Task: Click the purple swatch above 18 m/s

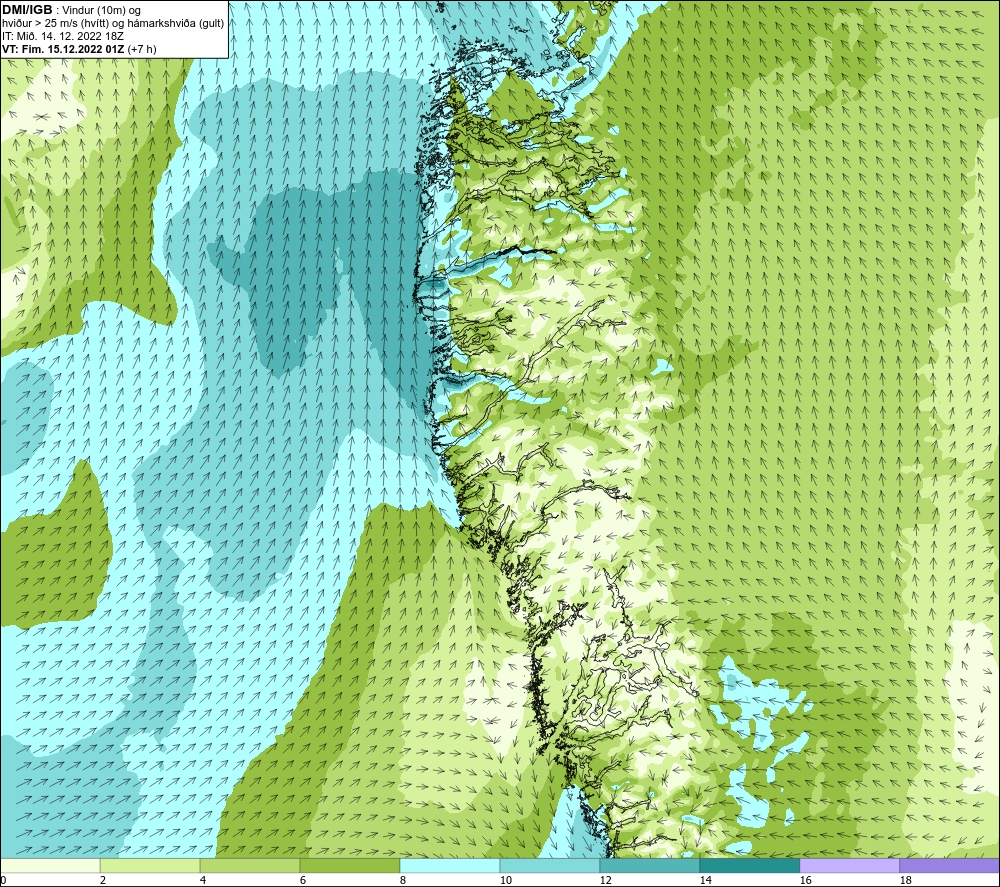Action: [x=950, y=865]
